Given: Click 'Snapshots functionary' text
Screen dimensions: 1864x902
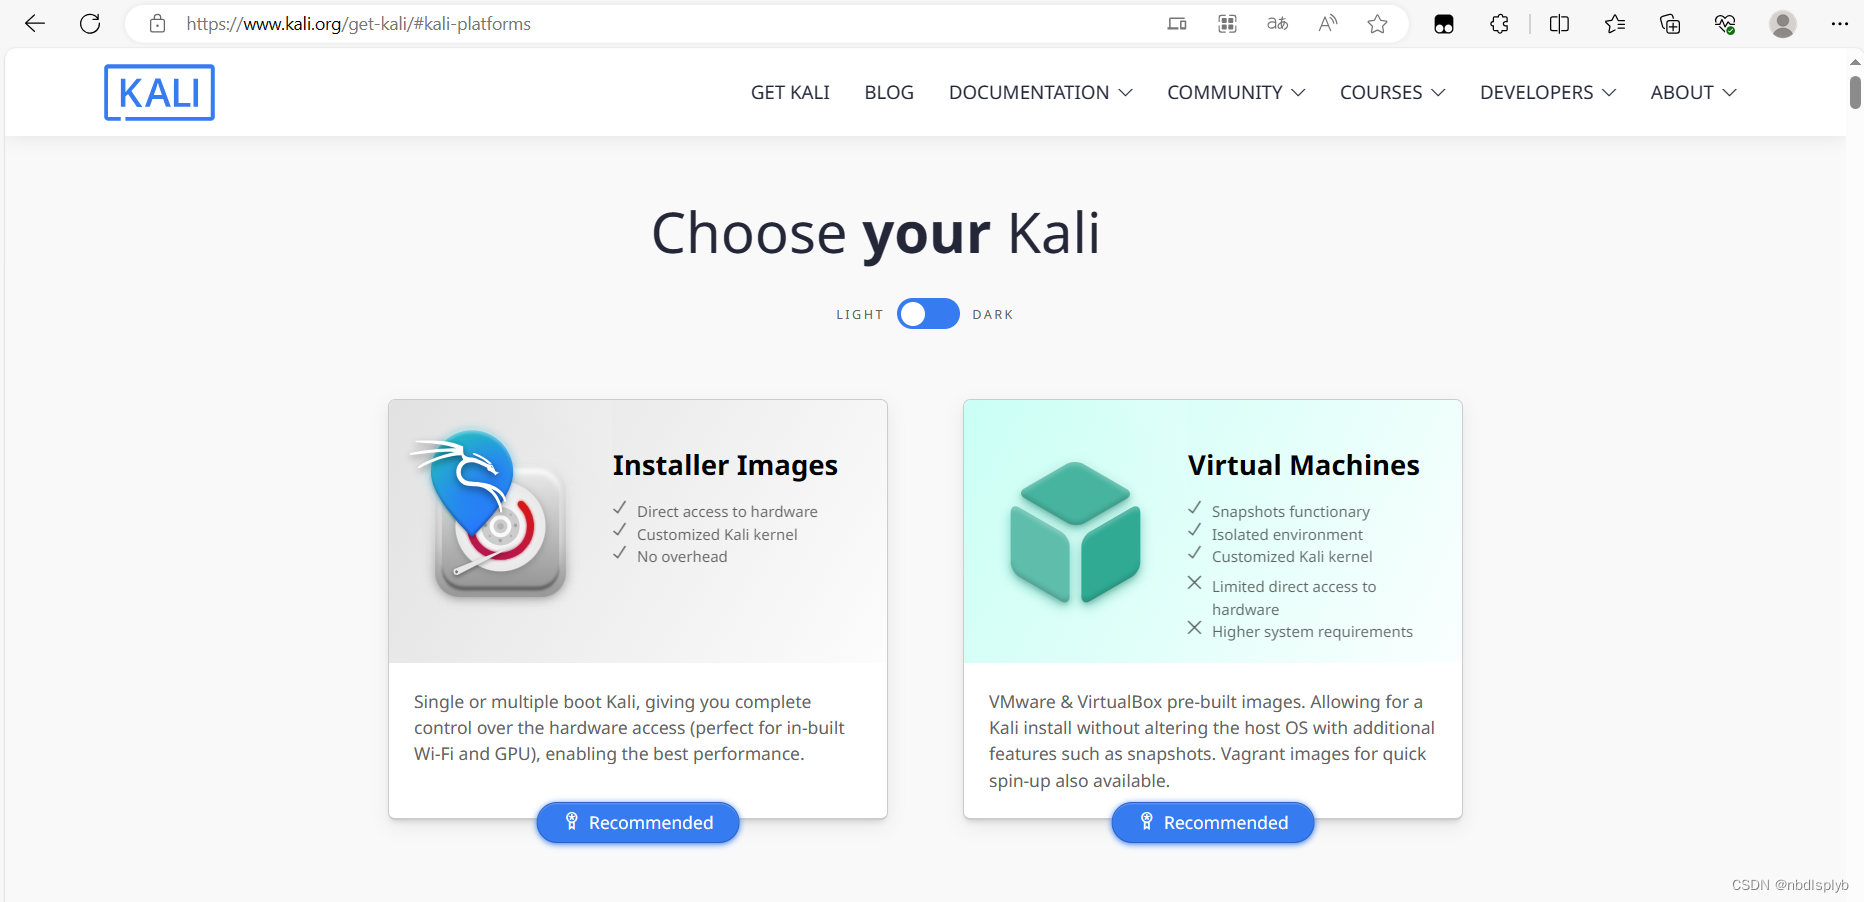Looking at the screenshot, I should pyautogui.click(x=1290, y=511).
